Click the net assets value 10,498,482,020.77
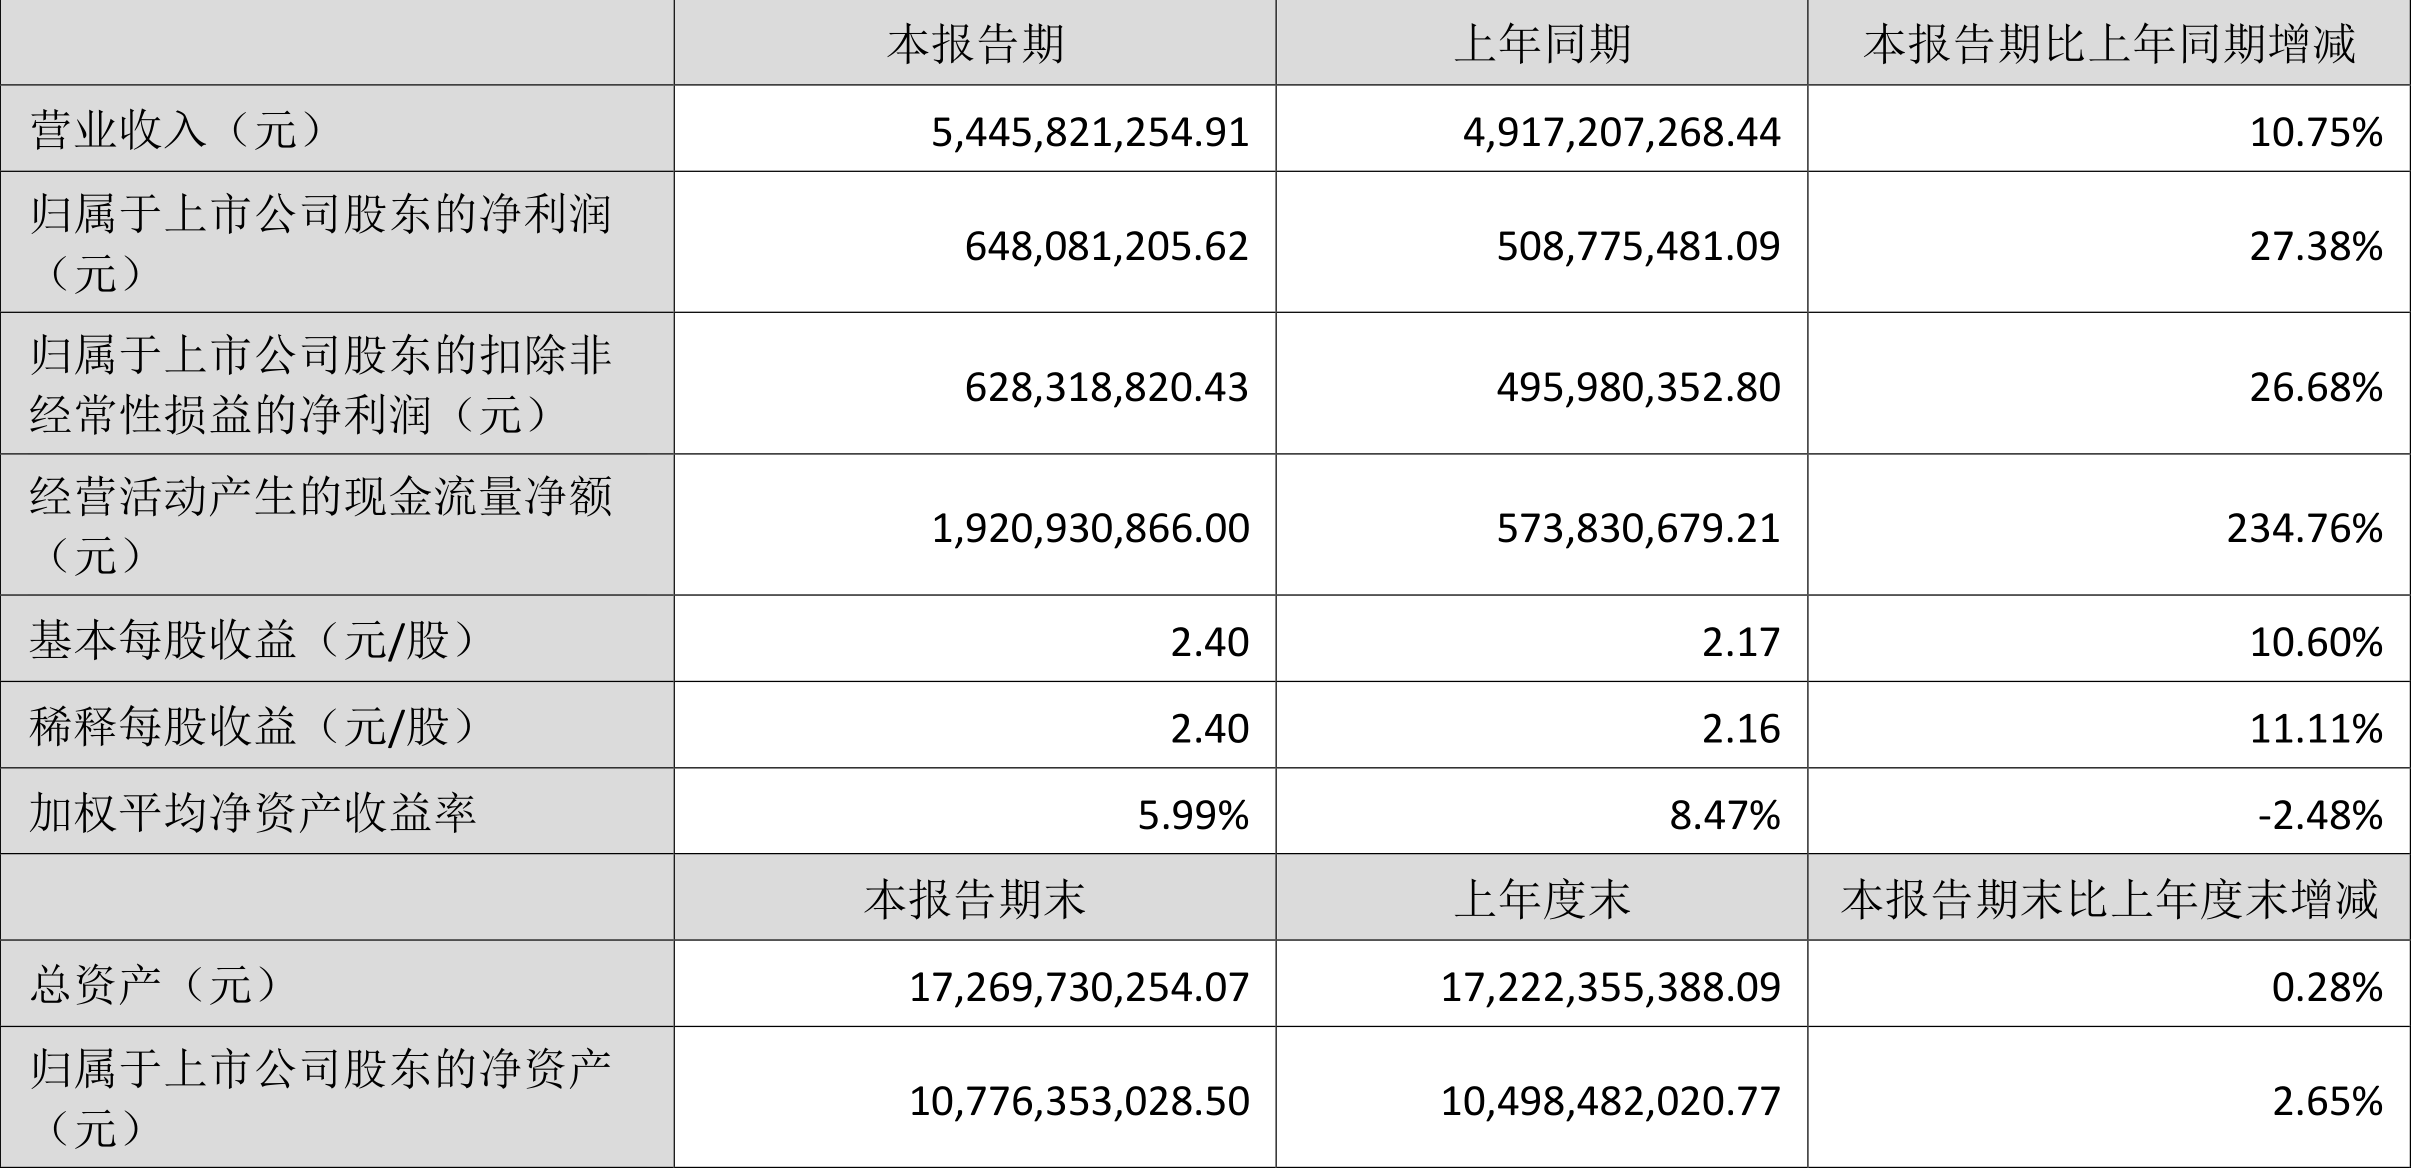 pyautogui.click(x=1611, y=1101)
